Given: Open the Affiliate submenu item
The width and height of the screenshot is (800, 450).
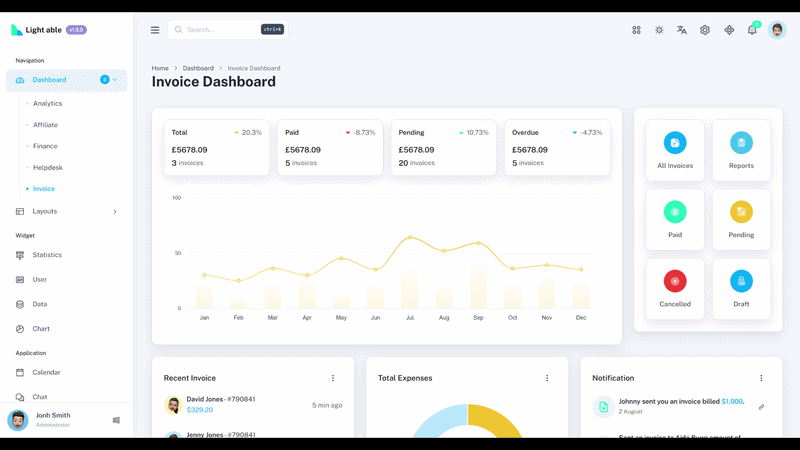Looking at the screenshot, I should (x=45, y=125).
